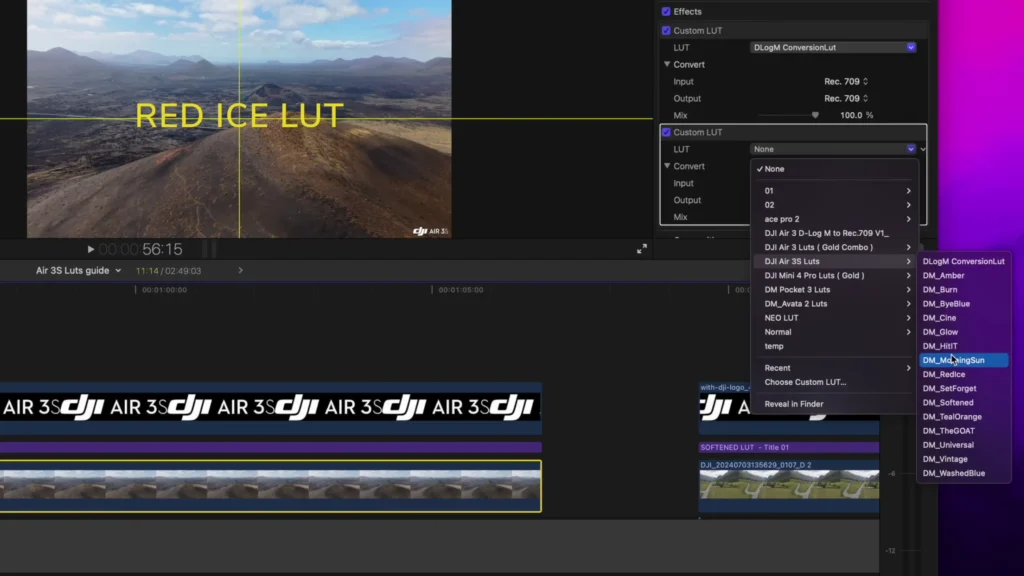Disable the first Custom LUT effect checkbox

tap(666, 31)
